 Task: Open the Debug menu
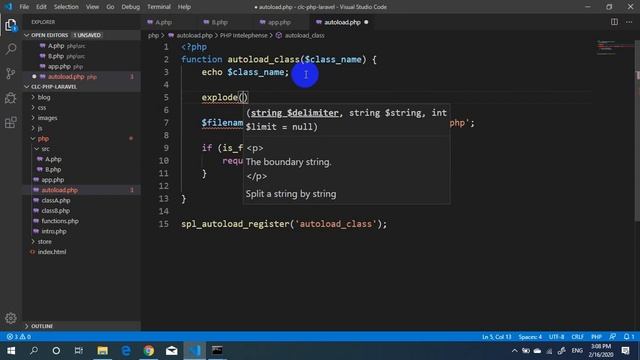coord(131,7)
